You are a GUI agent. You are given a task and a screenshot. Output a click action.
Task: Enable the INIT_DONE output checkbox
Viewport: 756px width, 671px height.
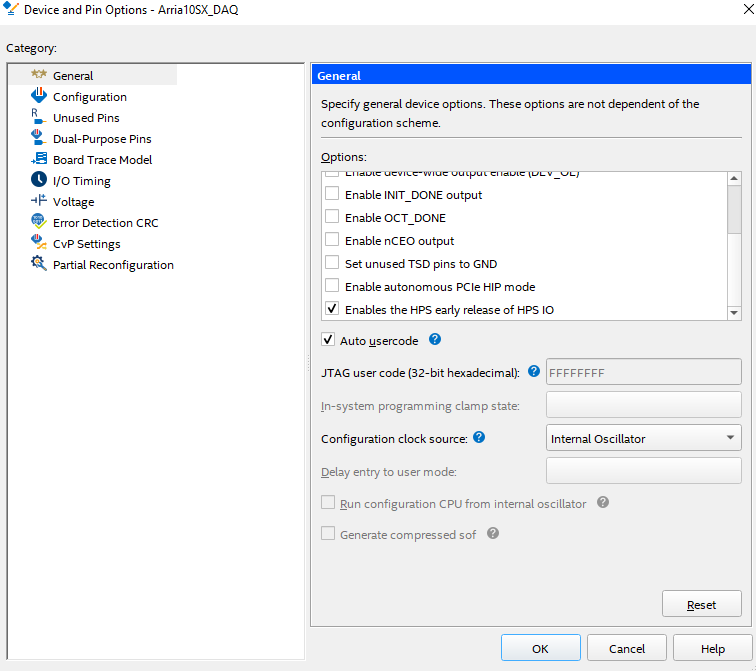(332, 195)
